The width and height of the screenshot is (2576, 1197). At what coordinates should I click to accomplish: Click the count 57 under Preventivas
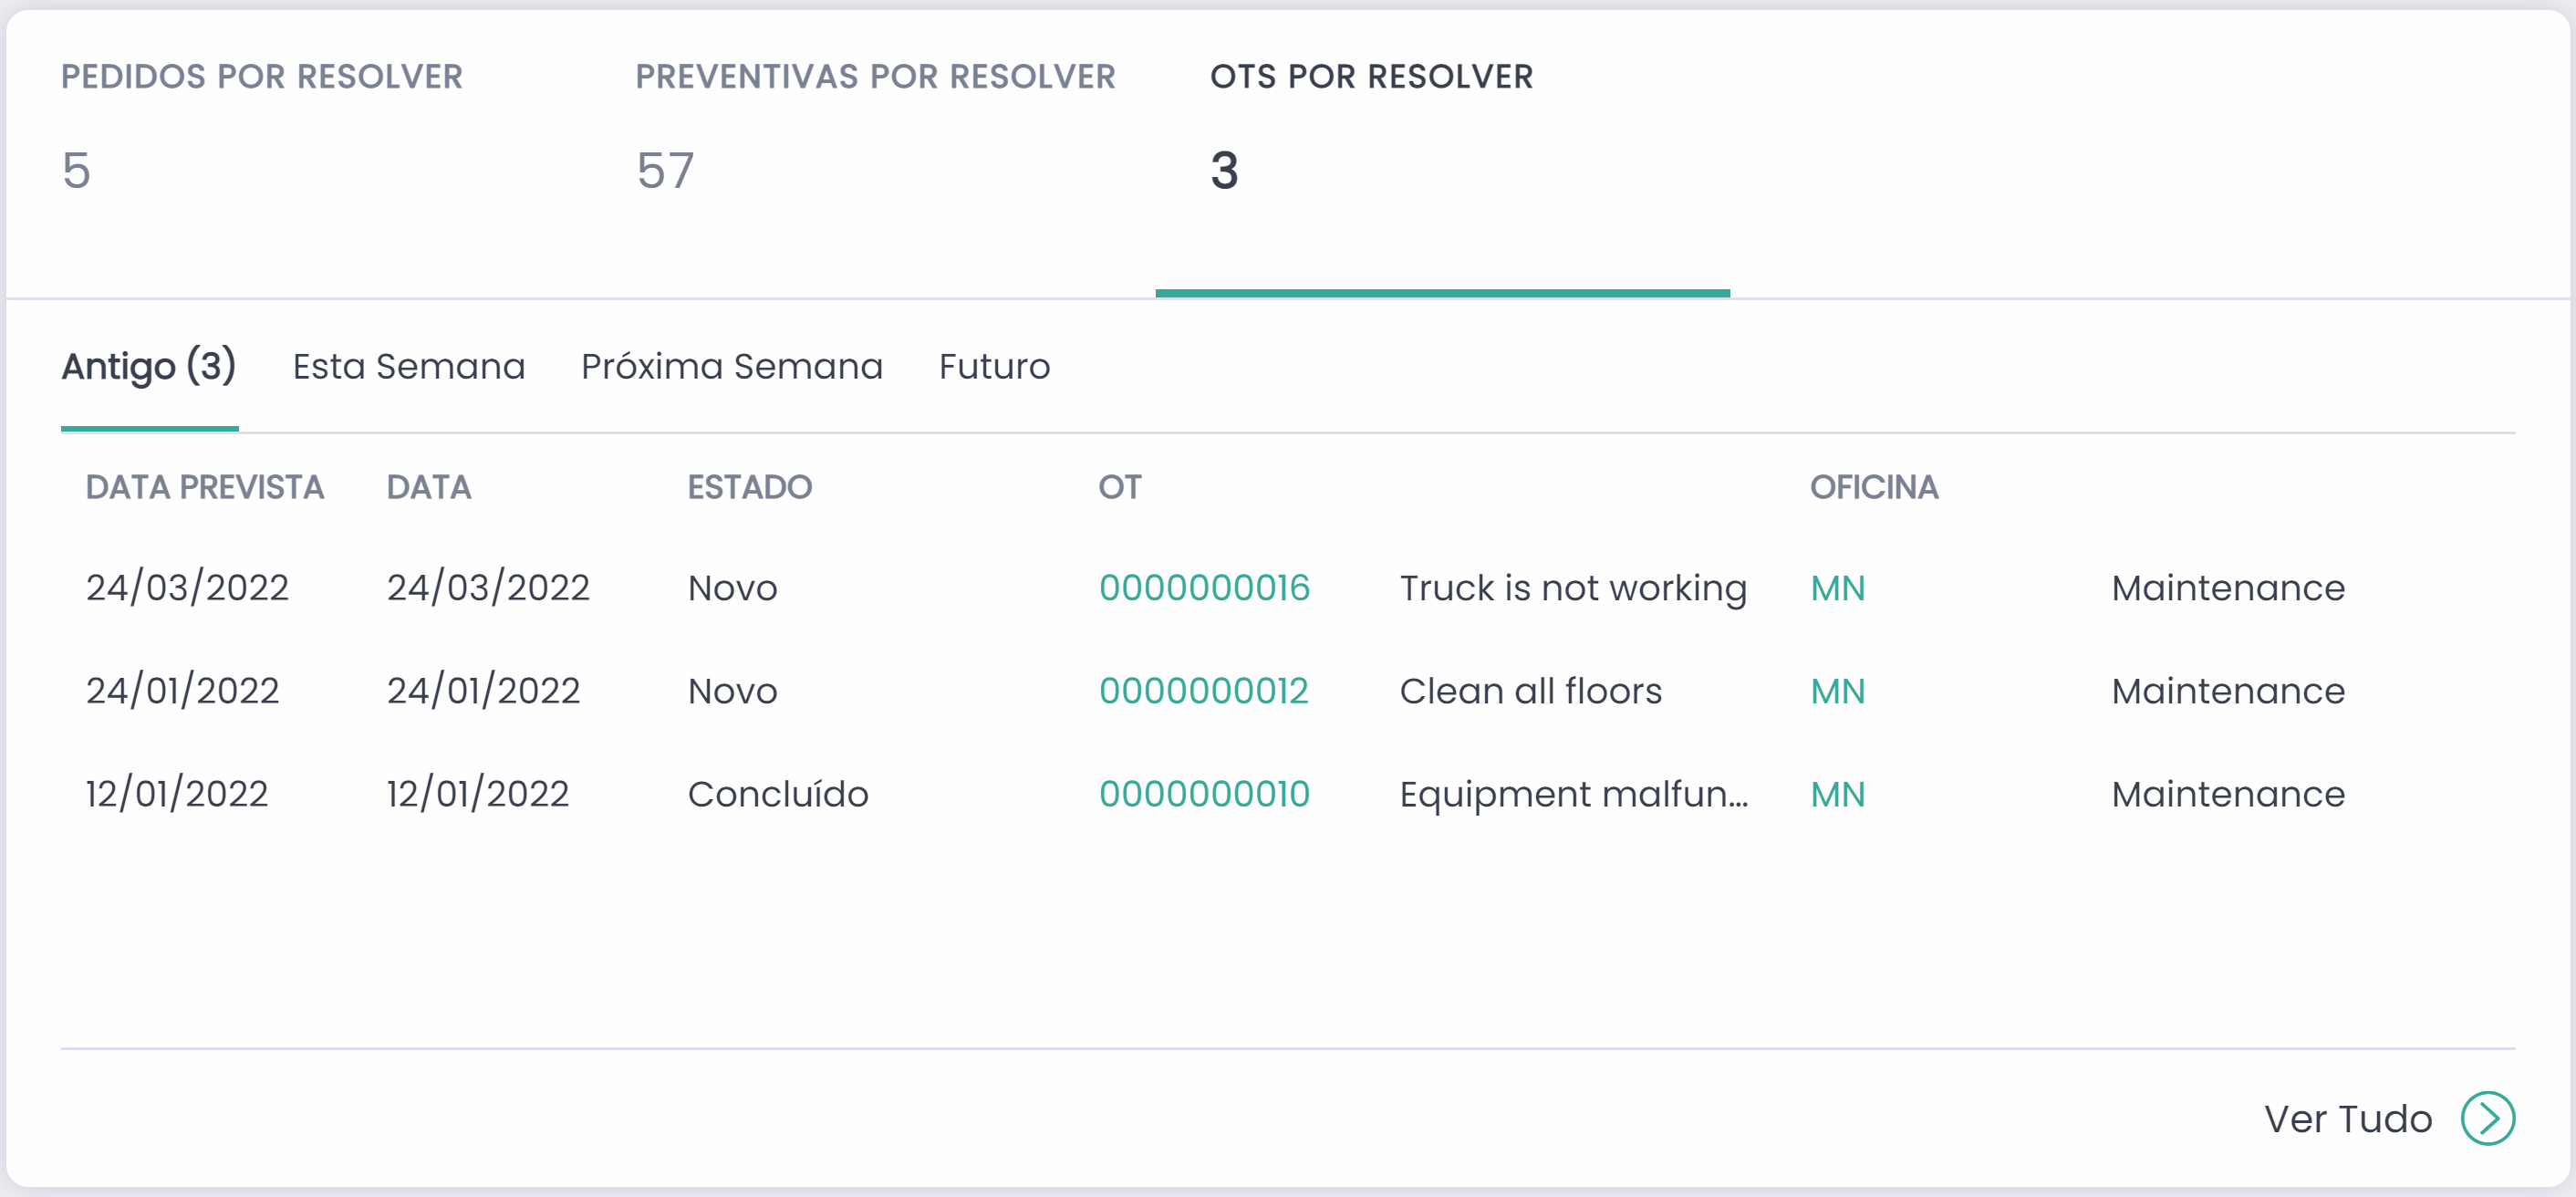[665, 169]
